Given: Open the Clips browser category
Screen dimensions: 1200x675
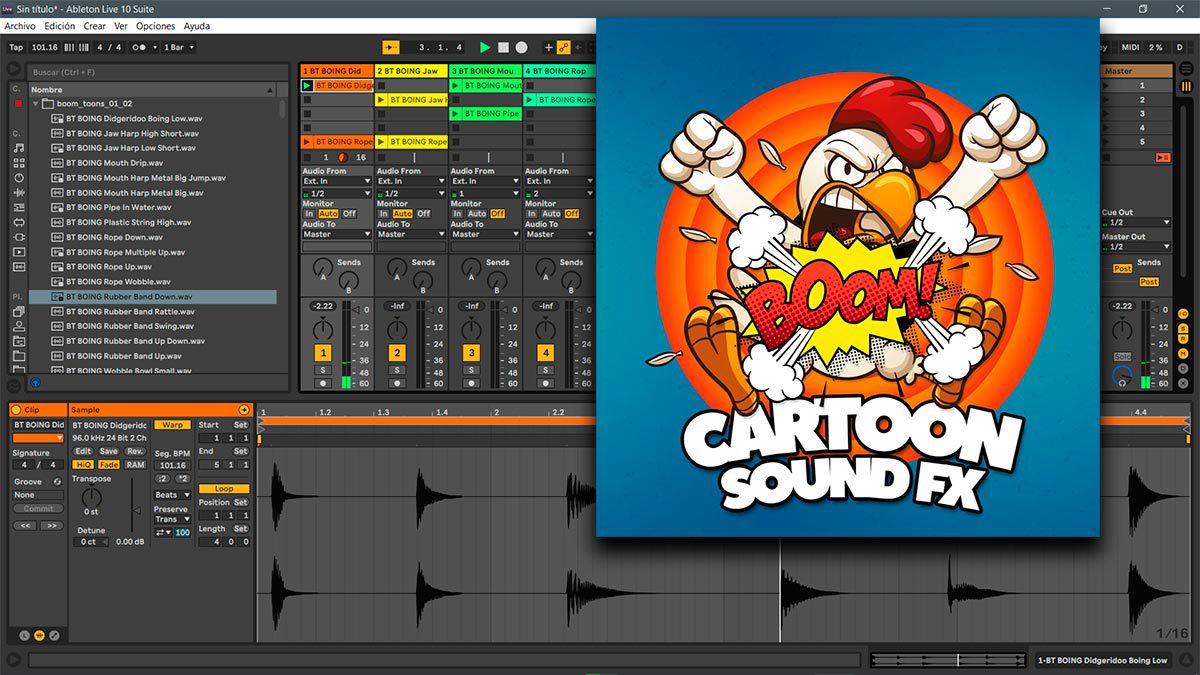Looking at the screenshot, I should (19, 252).
